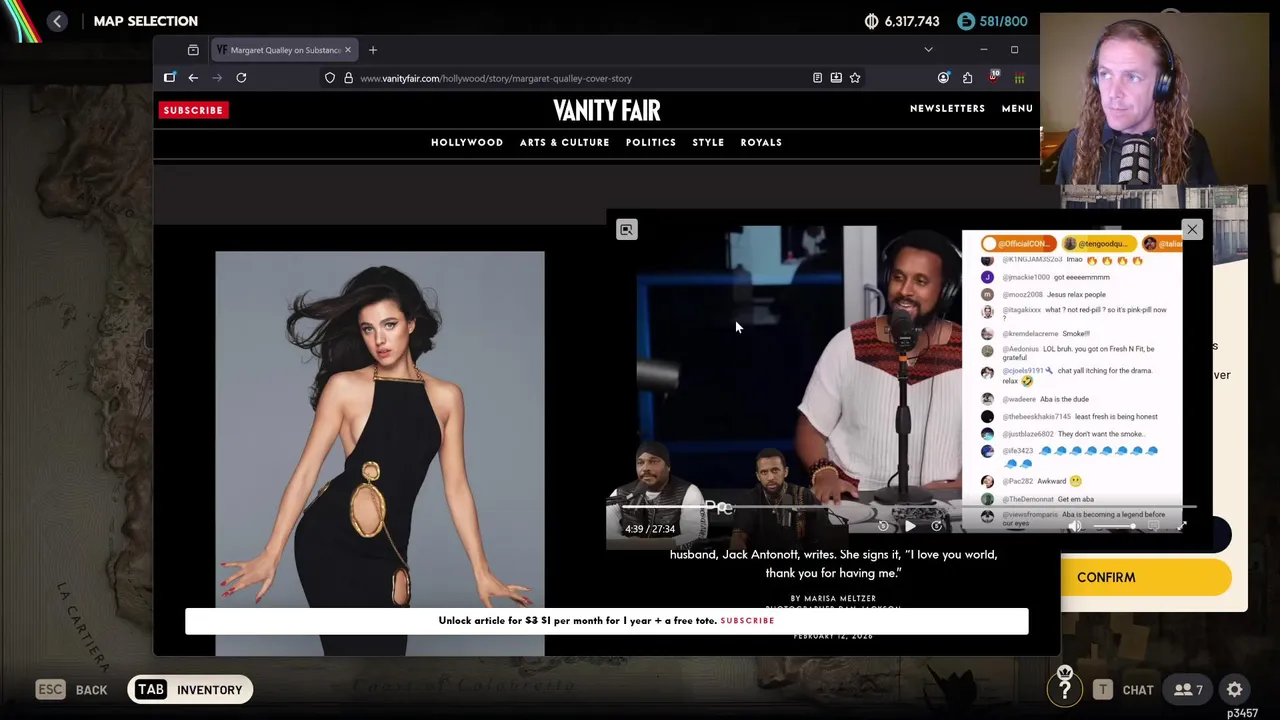Viewport: 1280px width, 720px height.
Task: Click the save-to-Pocket style icon in the address bar
Action: (836, 78)
